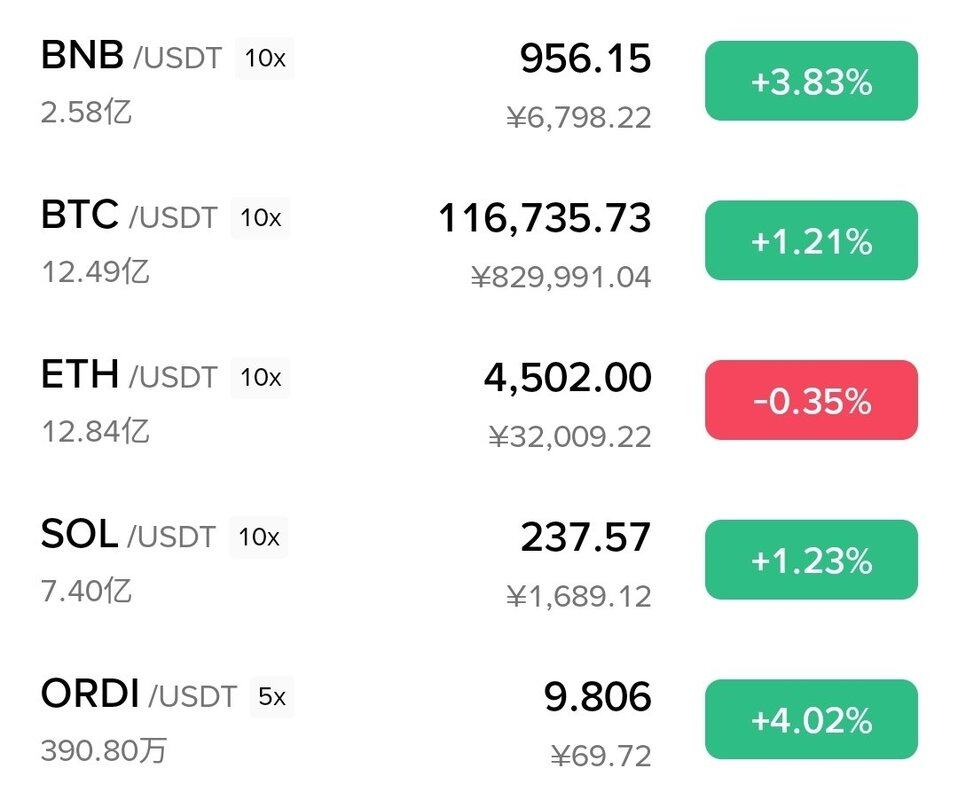
Task: Tap the BTC +1.21% change button
Action: (811, 240)
